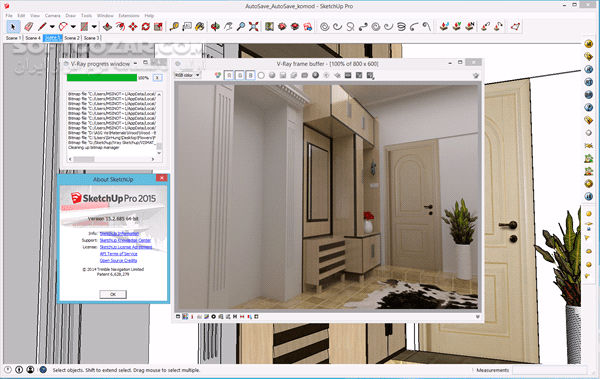Toggle the green G channel button
This screenshot has width=600, height=379.
[240, 75]
